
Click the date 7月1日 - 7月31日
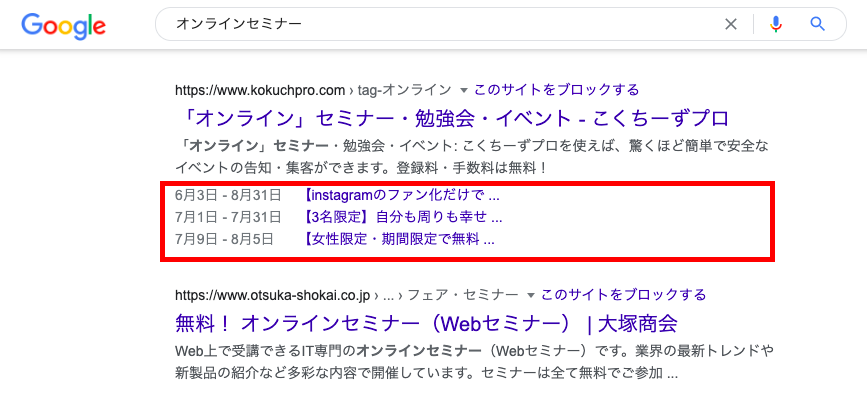228,217
